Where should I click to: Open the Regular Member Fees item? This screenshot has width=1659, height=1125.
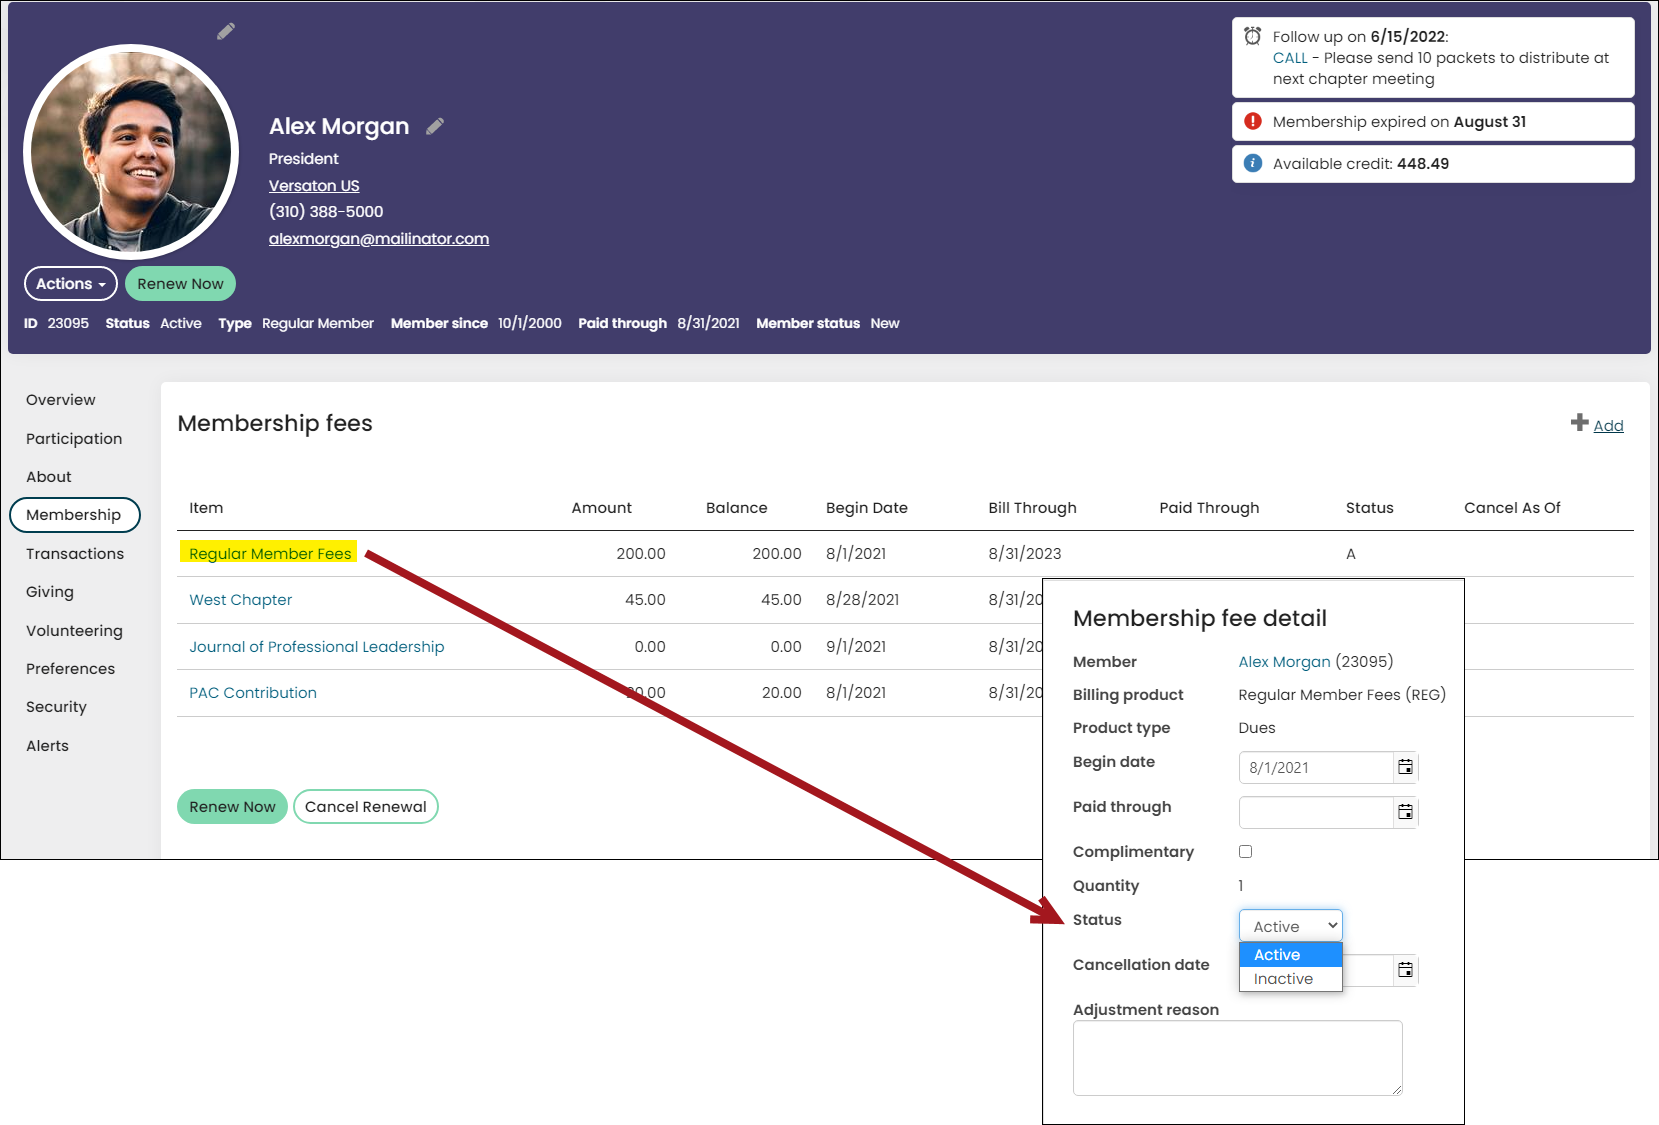tap(270, 554)
